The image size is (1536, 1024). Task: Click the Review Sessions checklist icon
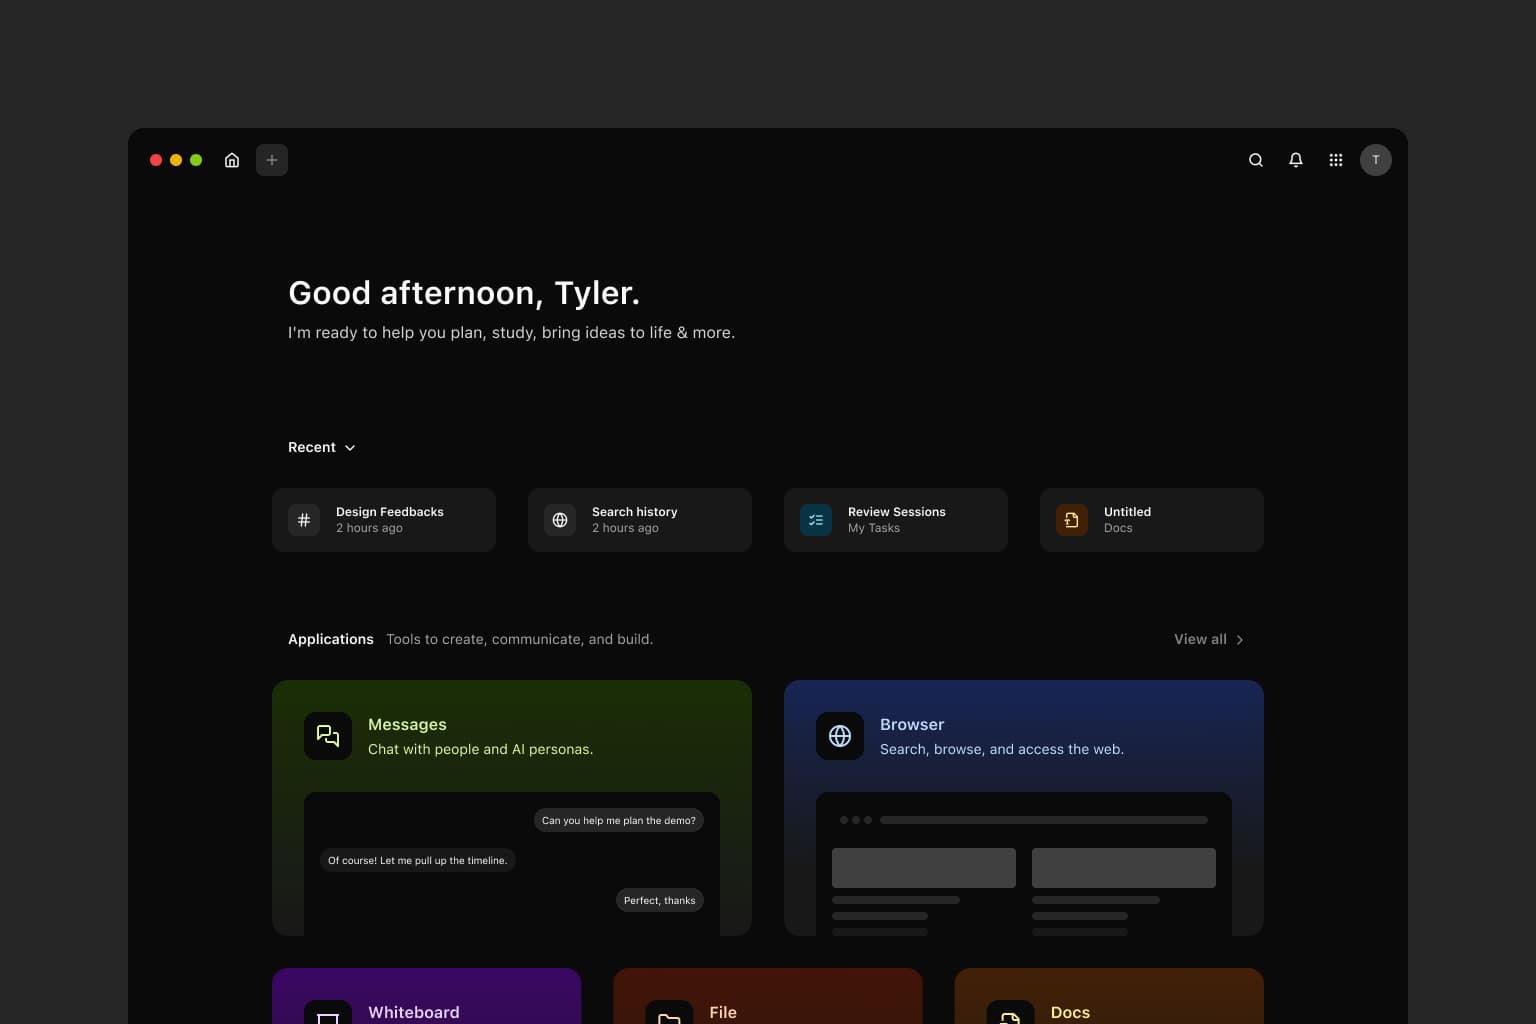pos(816,520)
